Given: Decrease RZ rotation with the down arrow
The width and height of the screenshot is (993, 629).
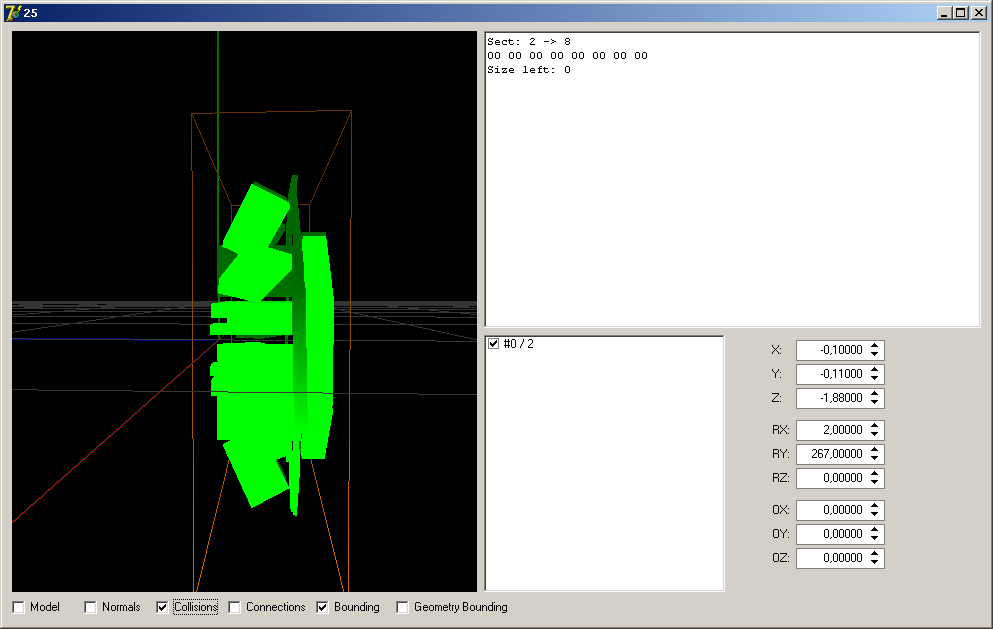Looking at the screenshot, I should click(x=875, y=483).
